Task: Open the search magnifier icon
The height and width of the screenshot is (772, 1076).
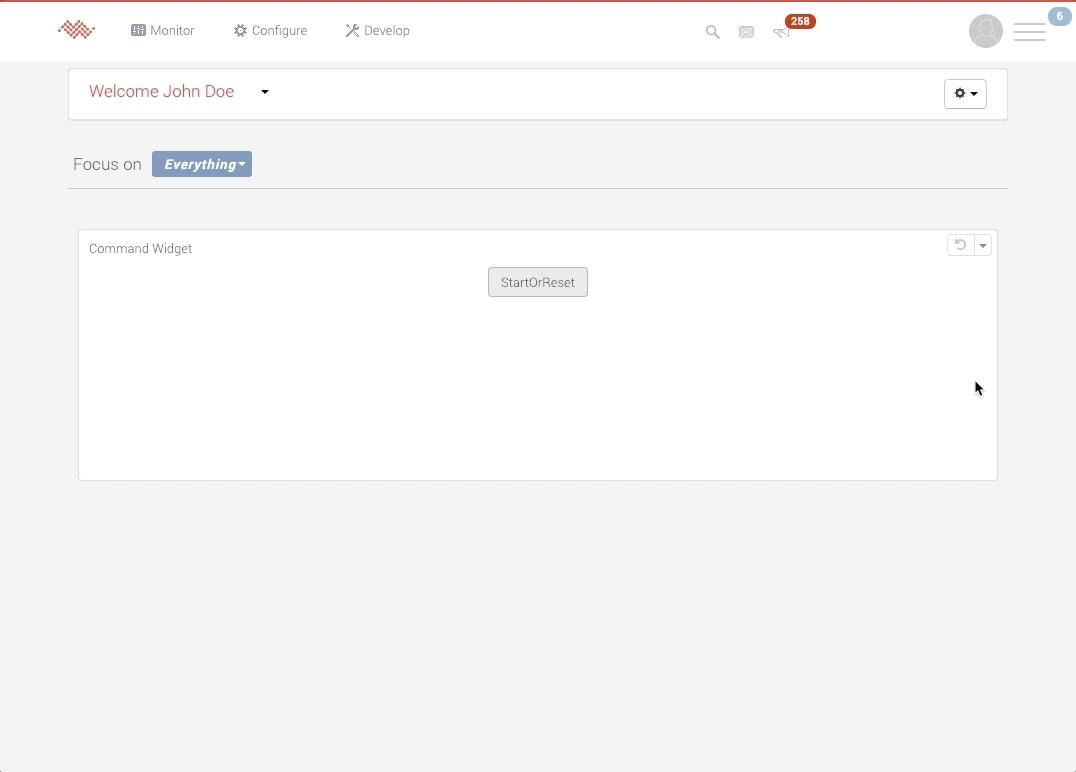Action: coord(713,32)
